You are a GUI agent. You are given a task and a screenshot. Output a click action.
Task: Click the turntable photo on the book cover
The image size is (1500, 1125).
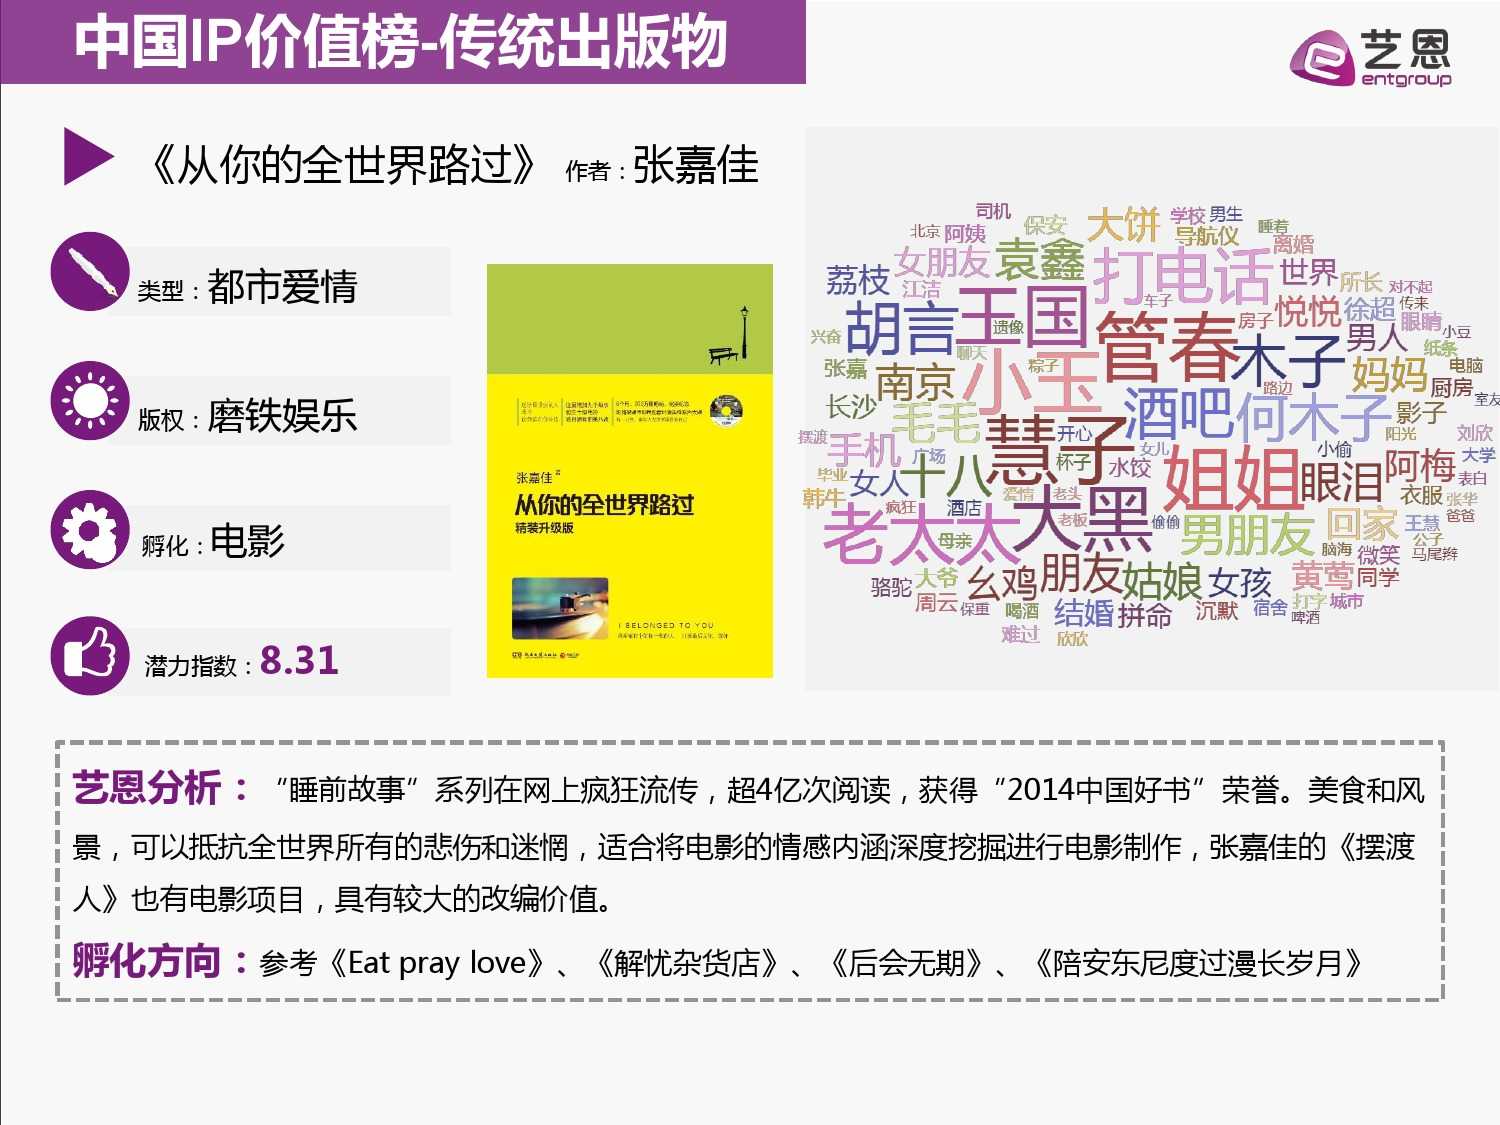[560, 608]
